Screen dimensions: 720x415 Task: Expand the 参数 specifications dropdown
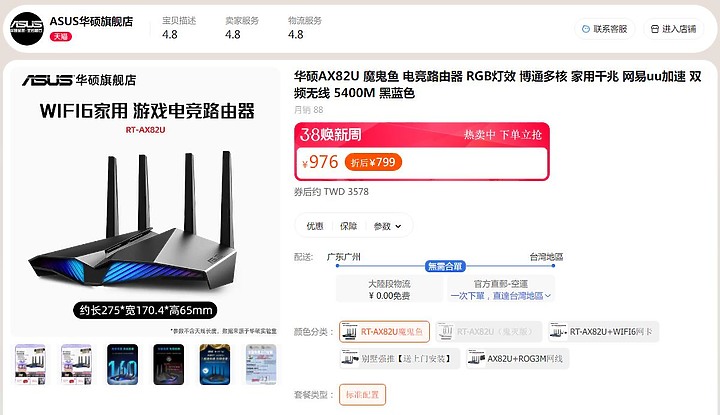point(387,226)
